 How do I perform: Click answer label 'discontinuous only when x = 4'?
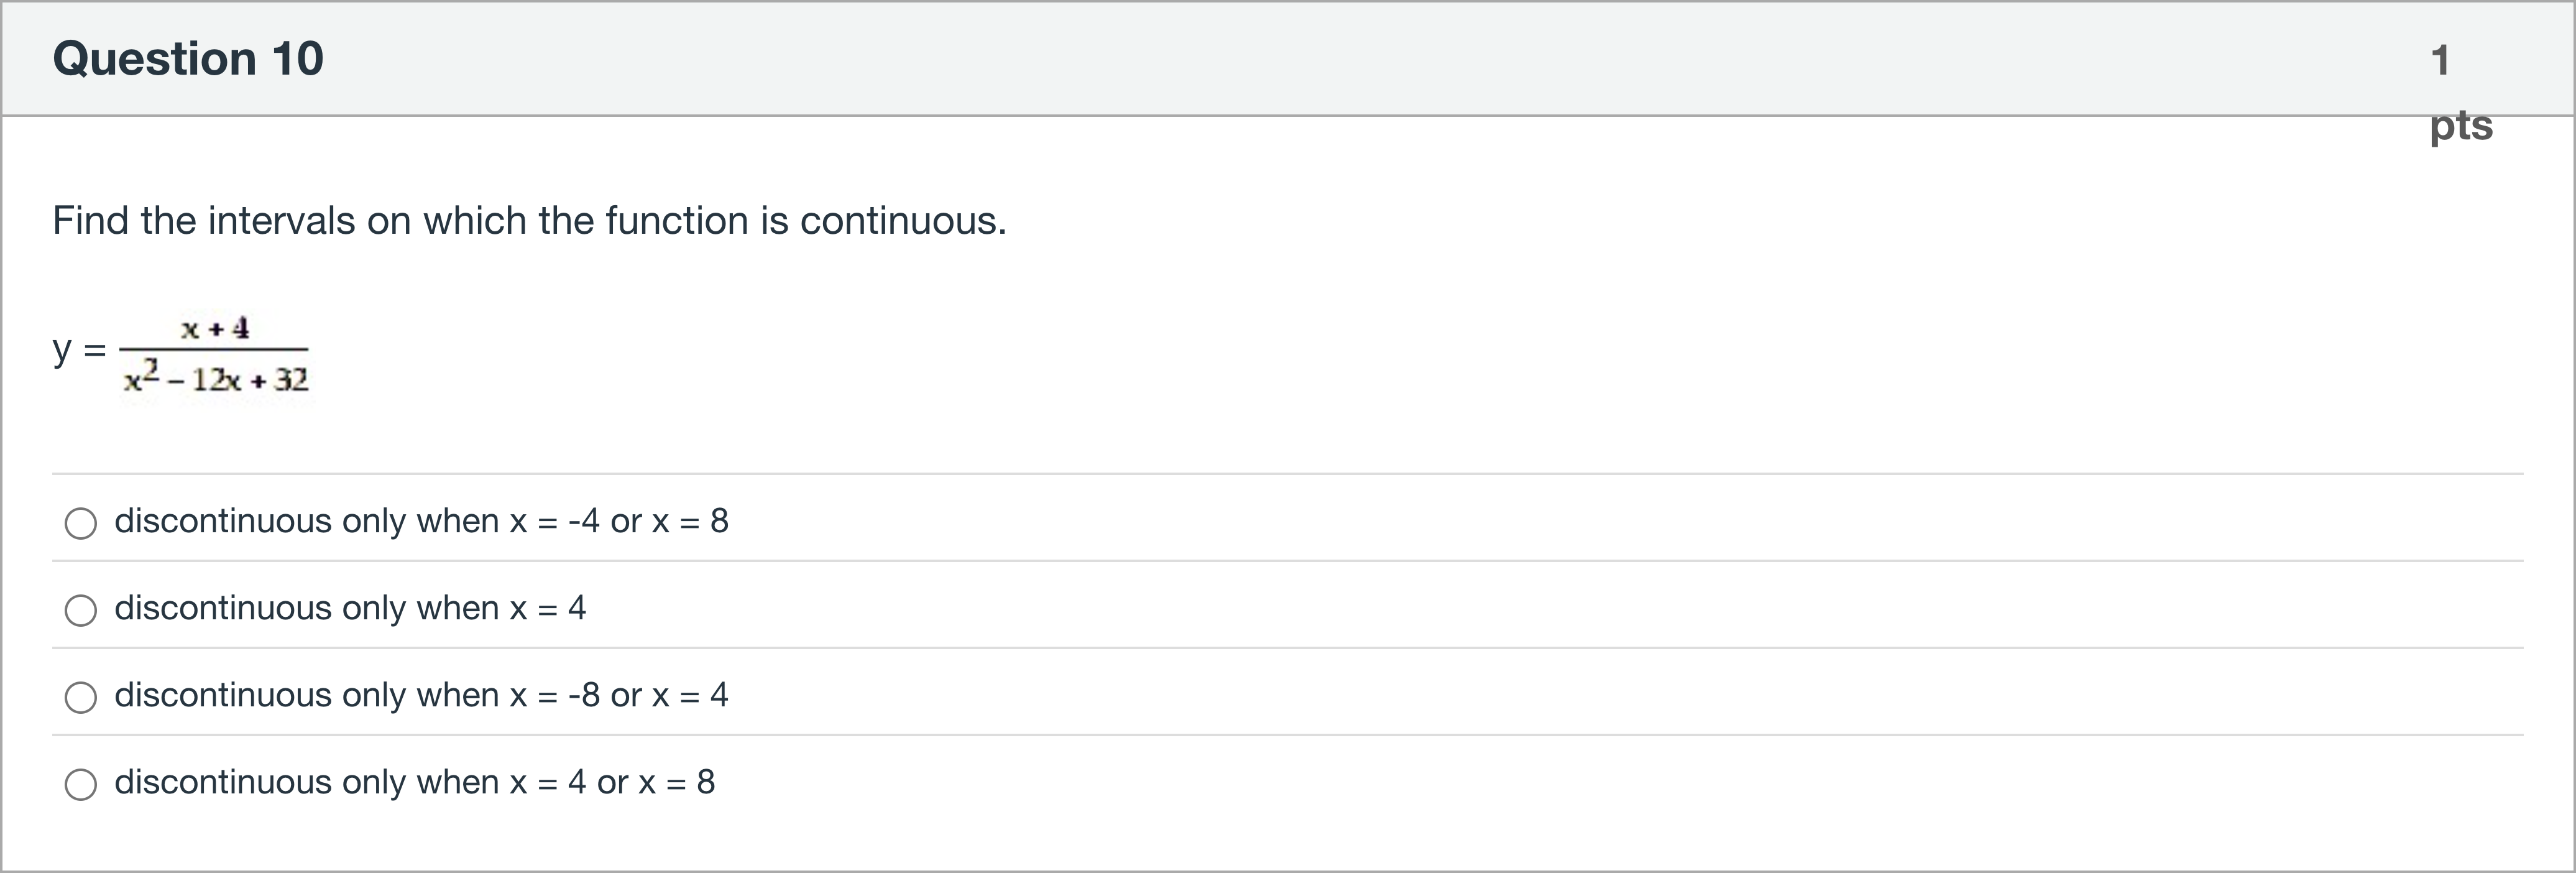350,608
